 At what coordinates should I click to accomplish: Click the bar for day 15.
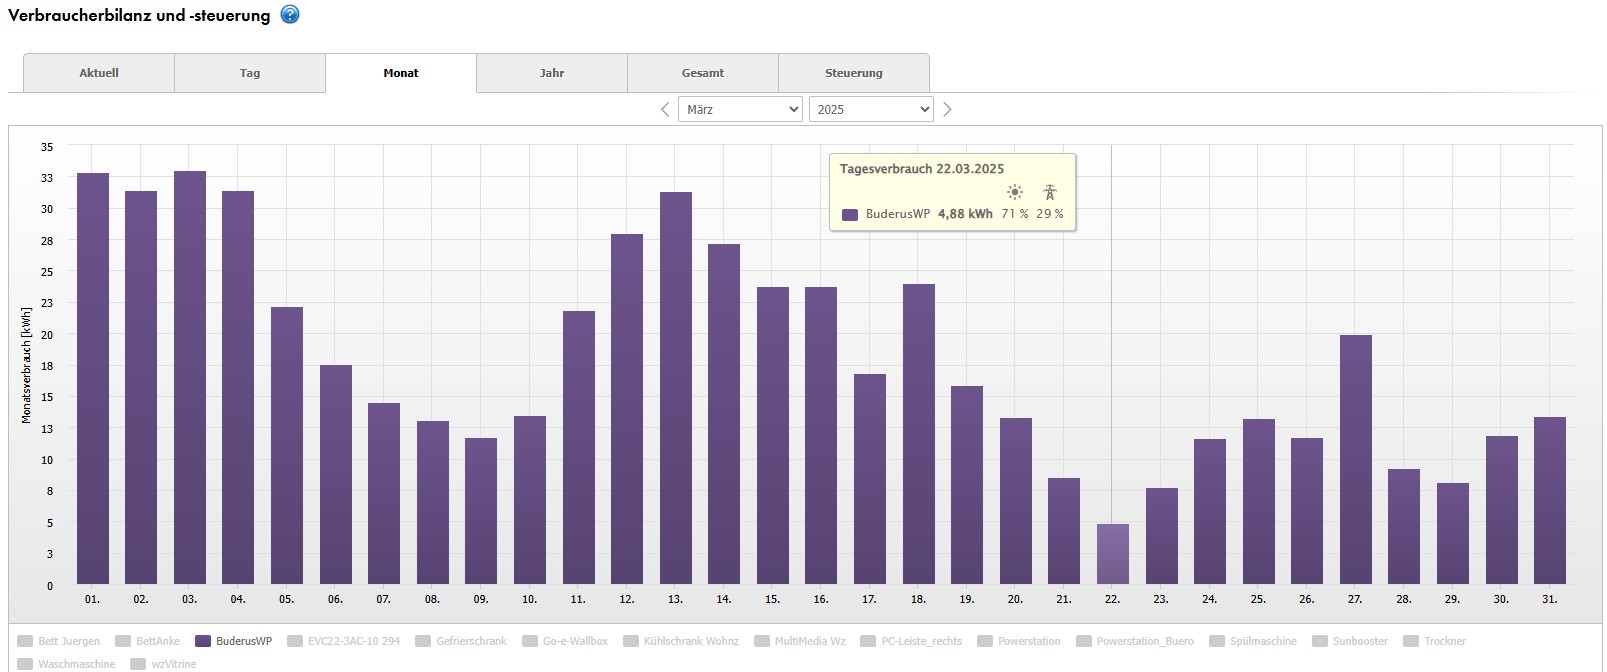coord(773,436)
